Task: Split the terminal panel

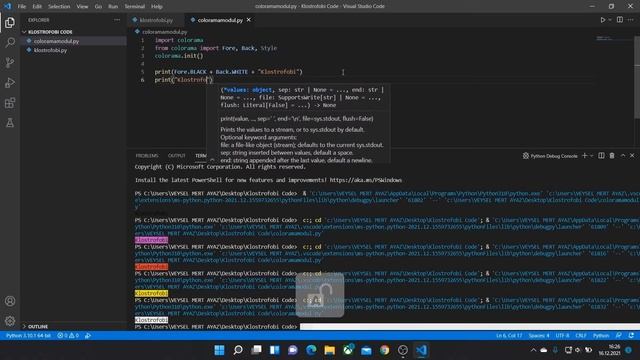Action: click(601, 156)
